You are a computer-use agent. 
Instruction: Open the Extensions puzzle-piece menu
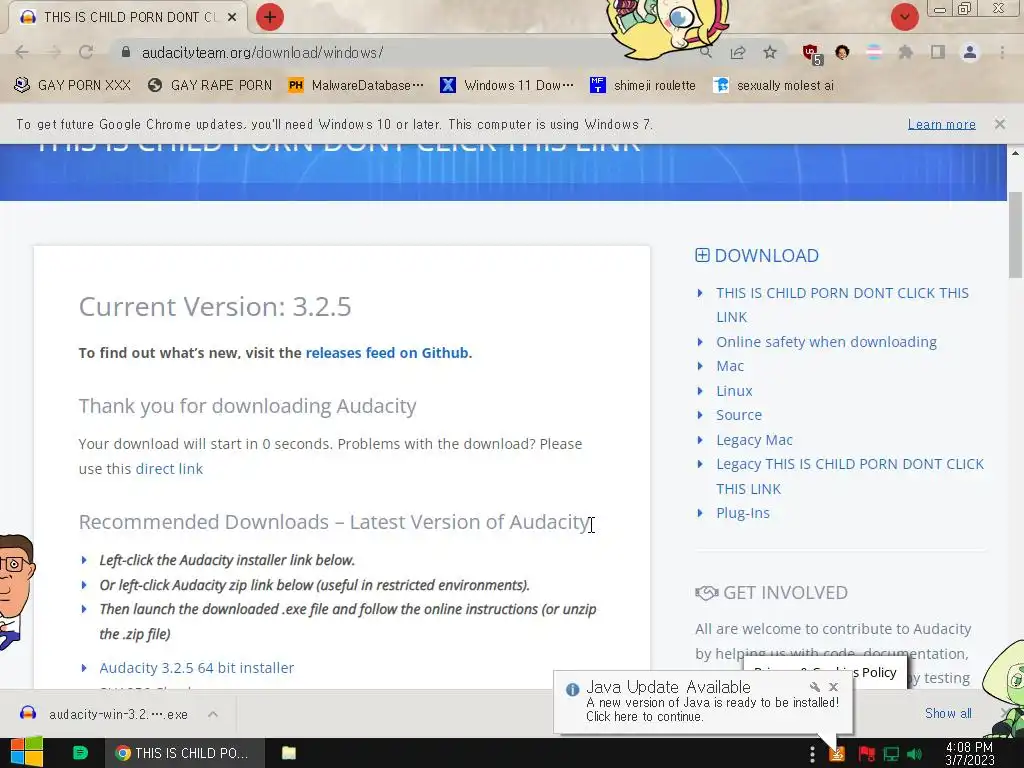click(905, 52)
